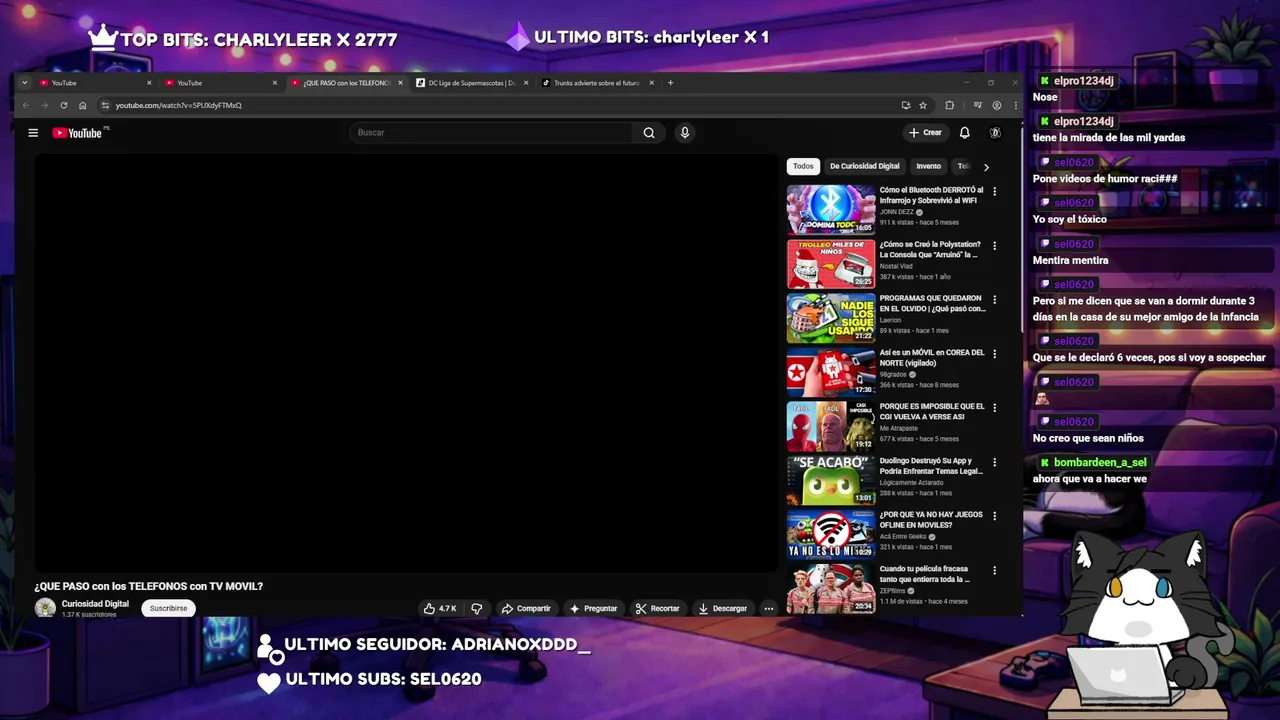Image resolution: width=1280 pixels, height=720 pixels.
Task: Open options for Cómo se Creó la Playstation video
Action: pyautogui.click(x=994, y=245)
